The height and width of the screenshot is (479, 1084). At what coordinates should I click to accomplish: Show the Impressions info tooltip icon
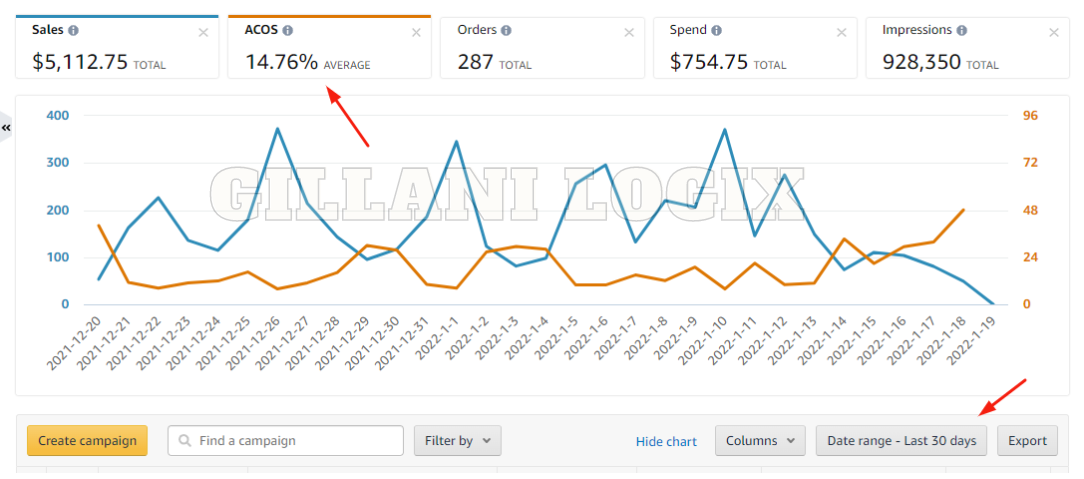click(961, 30)
